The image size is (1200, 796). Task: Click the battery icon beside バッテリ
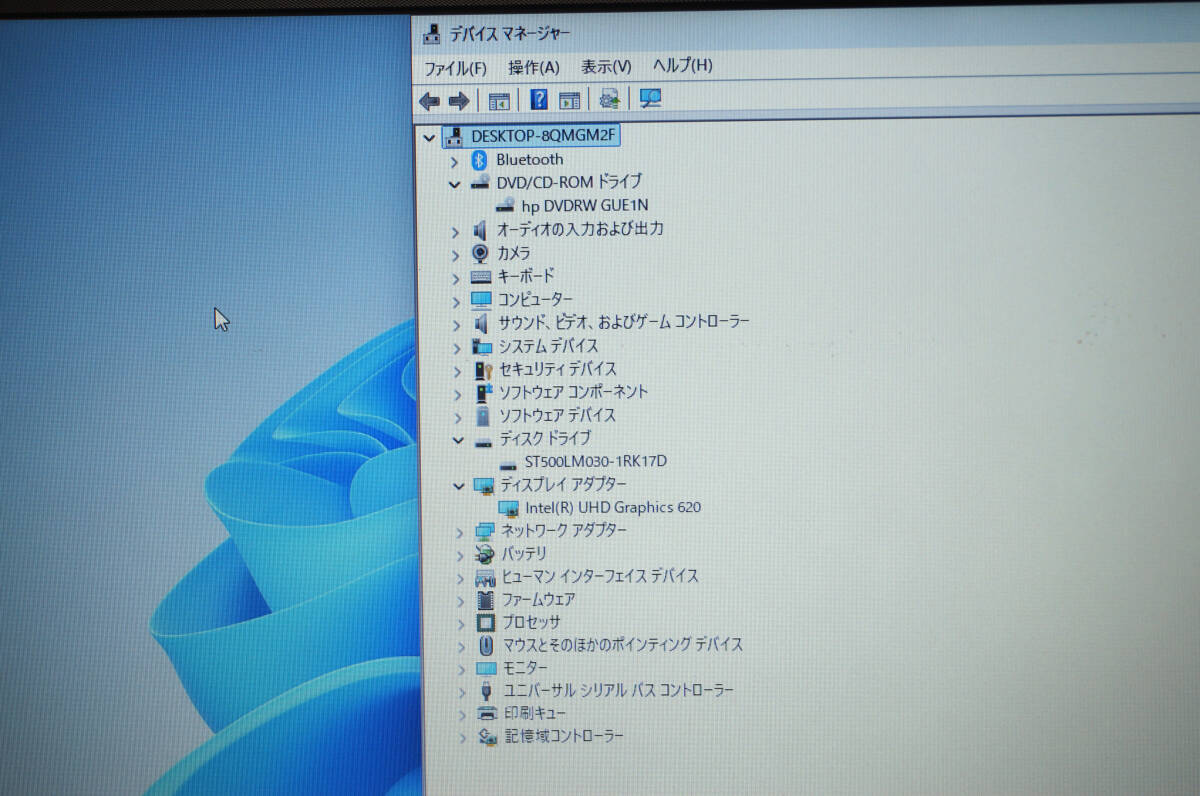tap(485, 554)
